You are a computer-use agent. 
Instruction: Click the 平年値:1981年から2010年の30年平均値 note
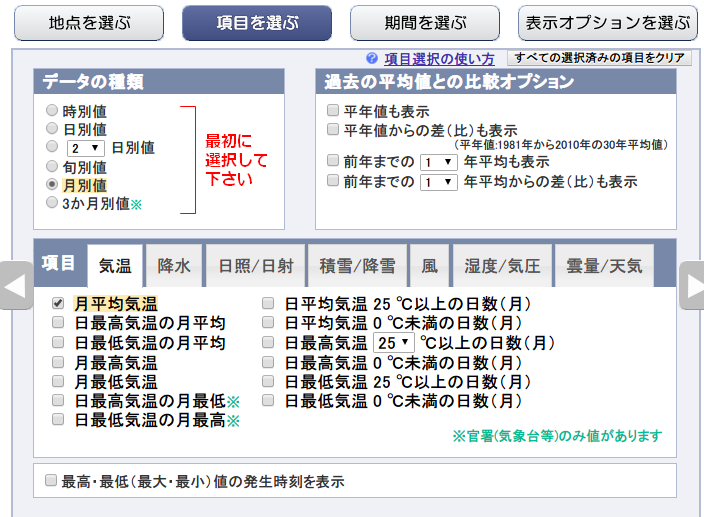pos(561,145)
